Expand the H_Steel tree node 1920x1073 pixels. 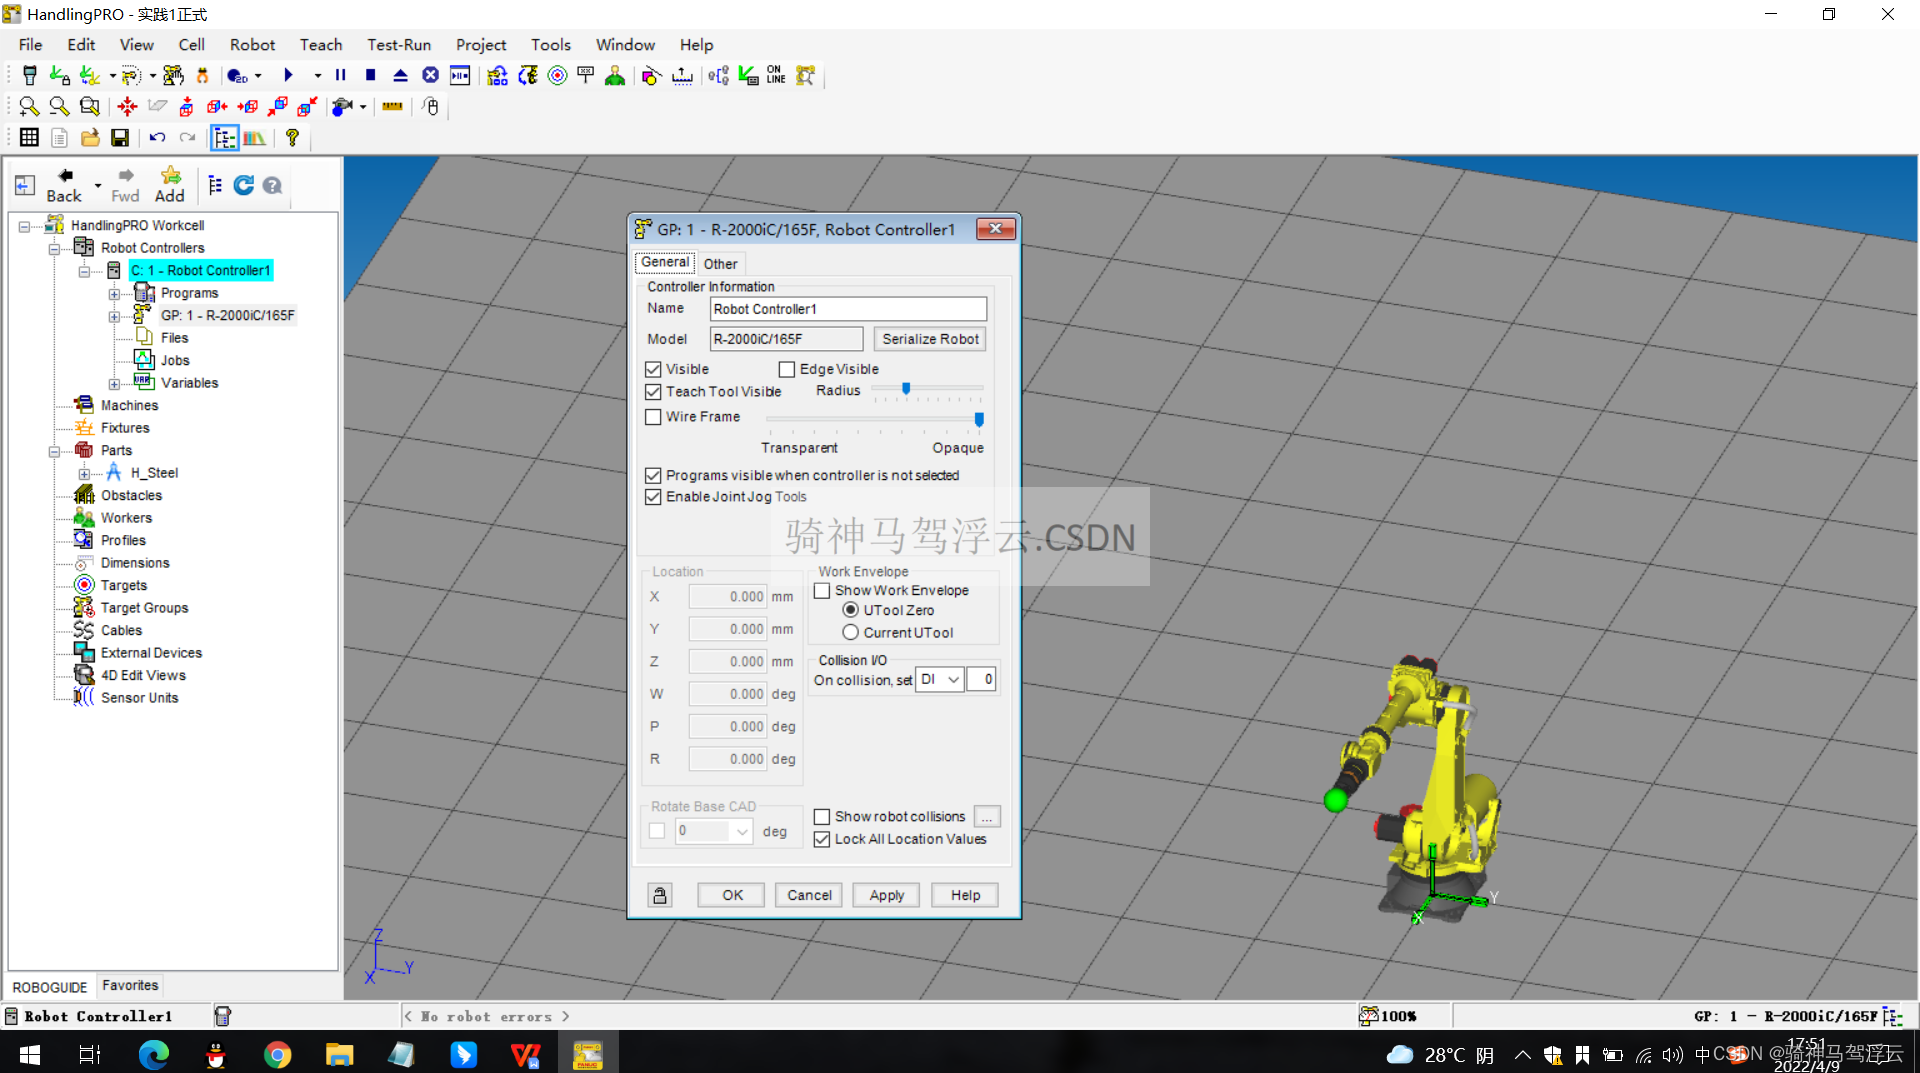point(84,474)
